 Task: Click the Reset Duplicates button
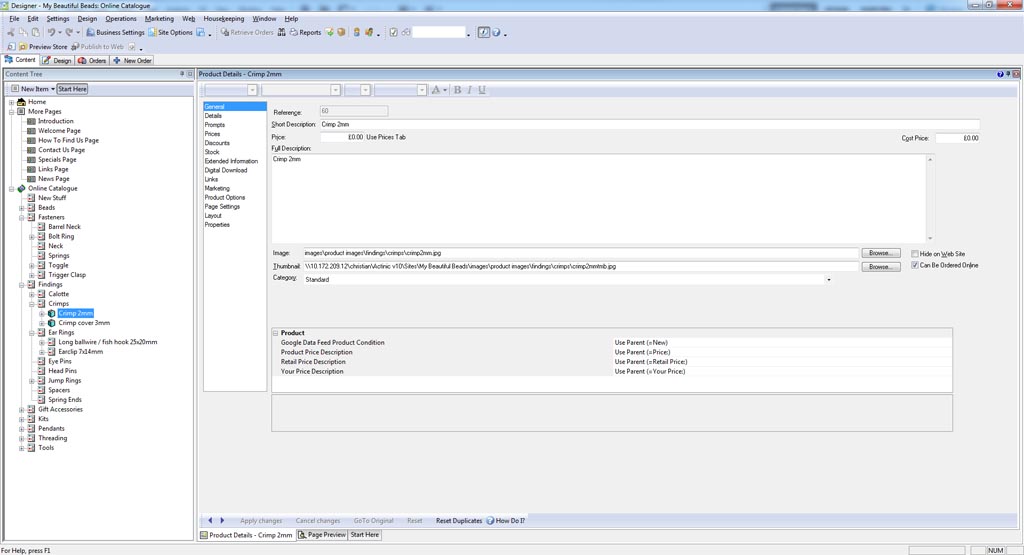point(458,521)
